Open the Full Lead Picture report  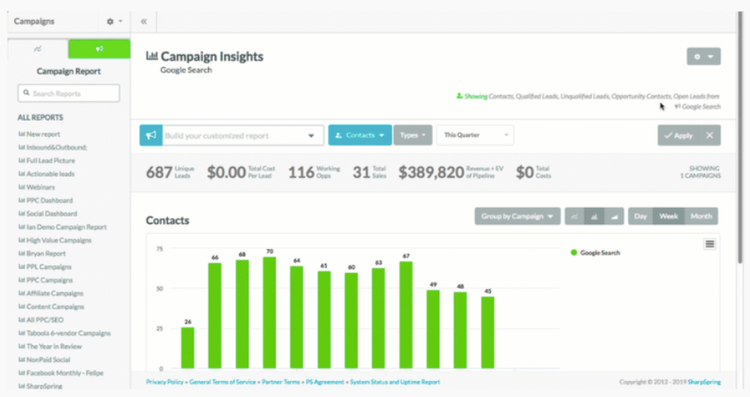(46, 161)
